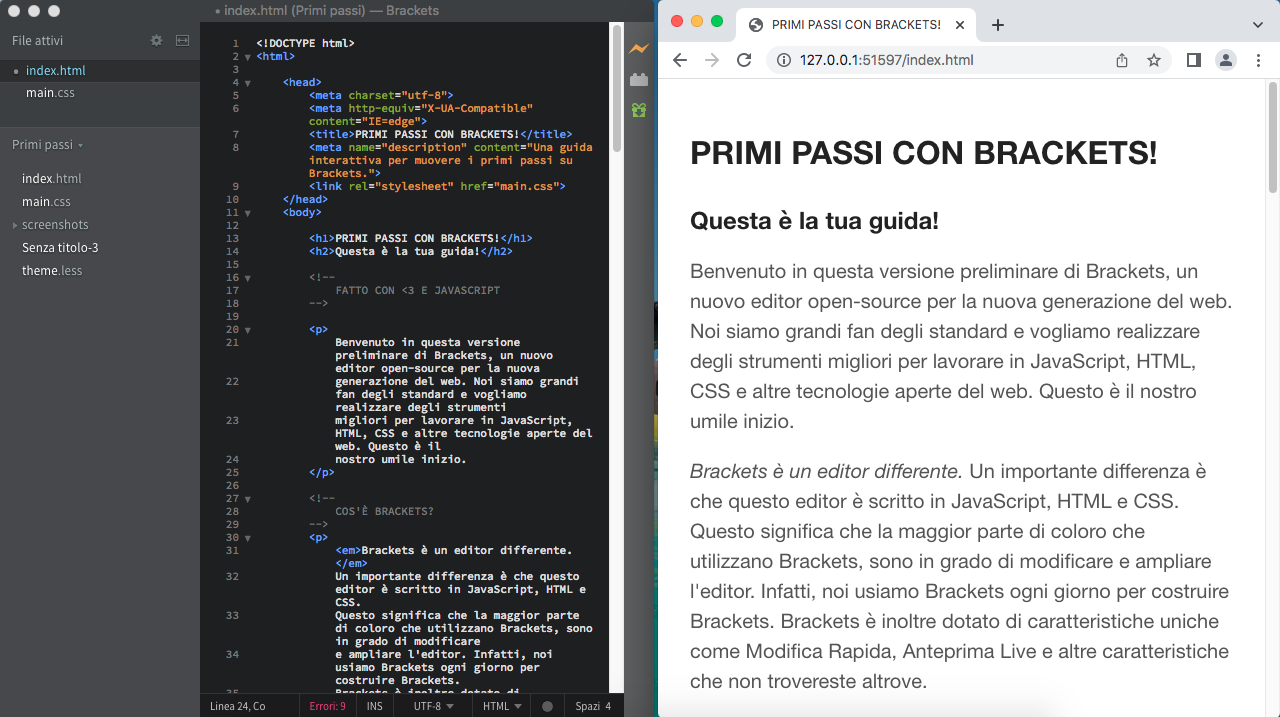Click the Chrome share page icon
This screenshot has height=717, width=1280.
[1122, 60]
